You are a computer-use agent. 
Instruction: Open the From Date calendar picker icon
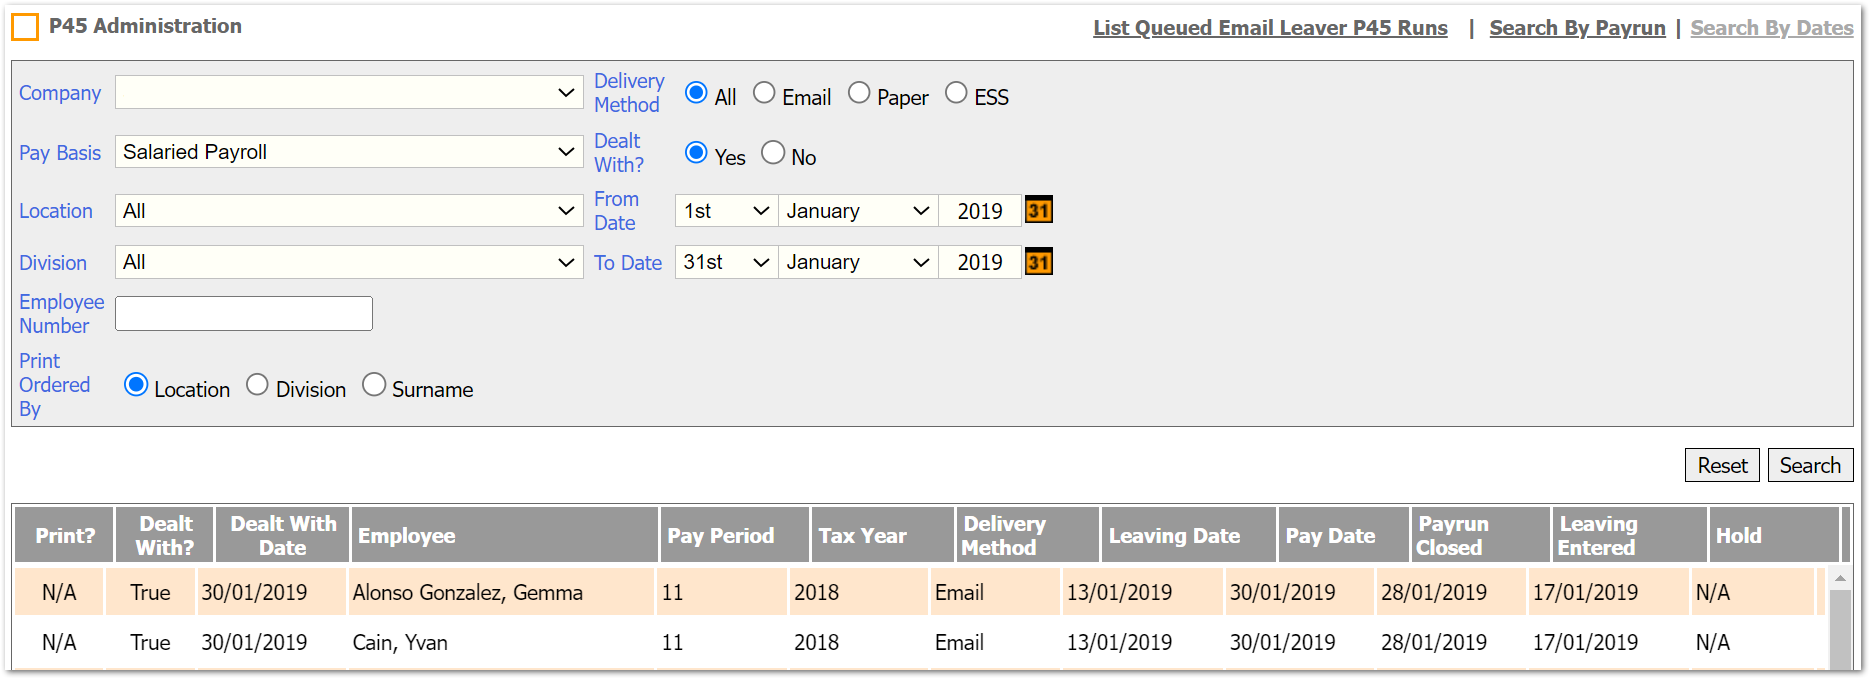[1038, 211]
